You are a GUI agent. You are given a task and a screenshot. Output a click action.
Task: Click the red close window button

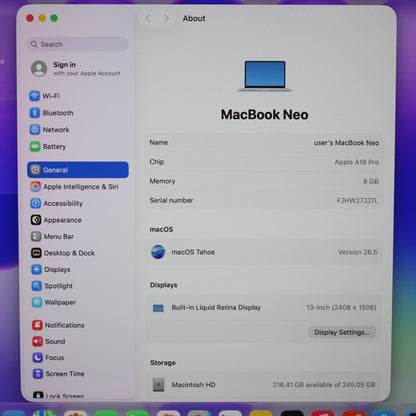pos(30,18)
